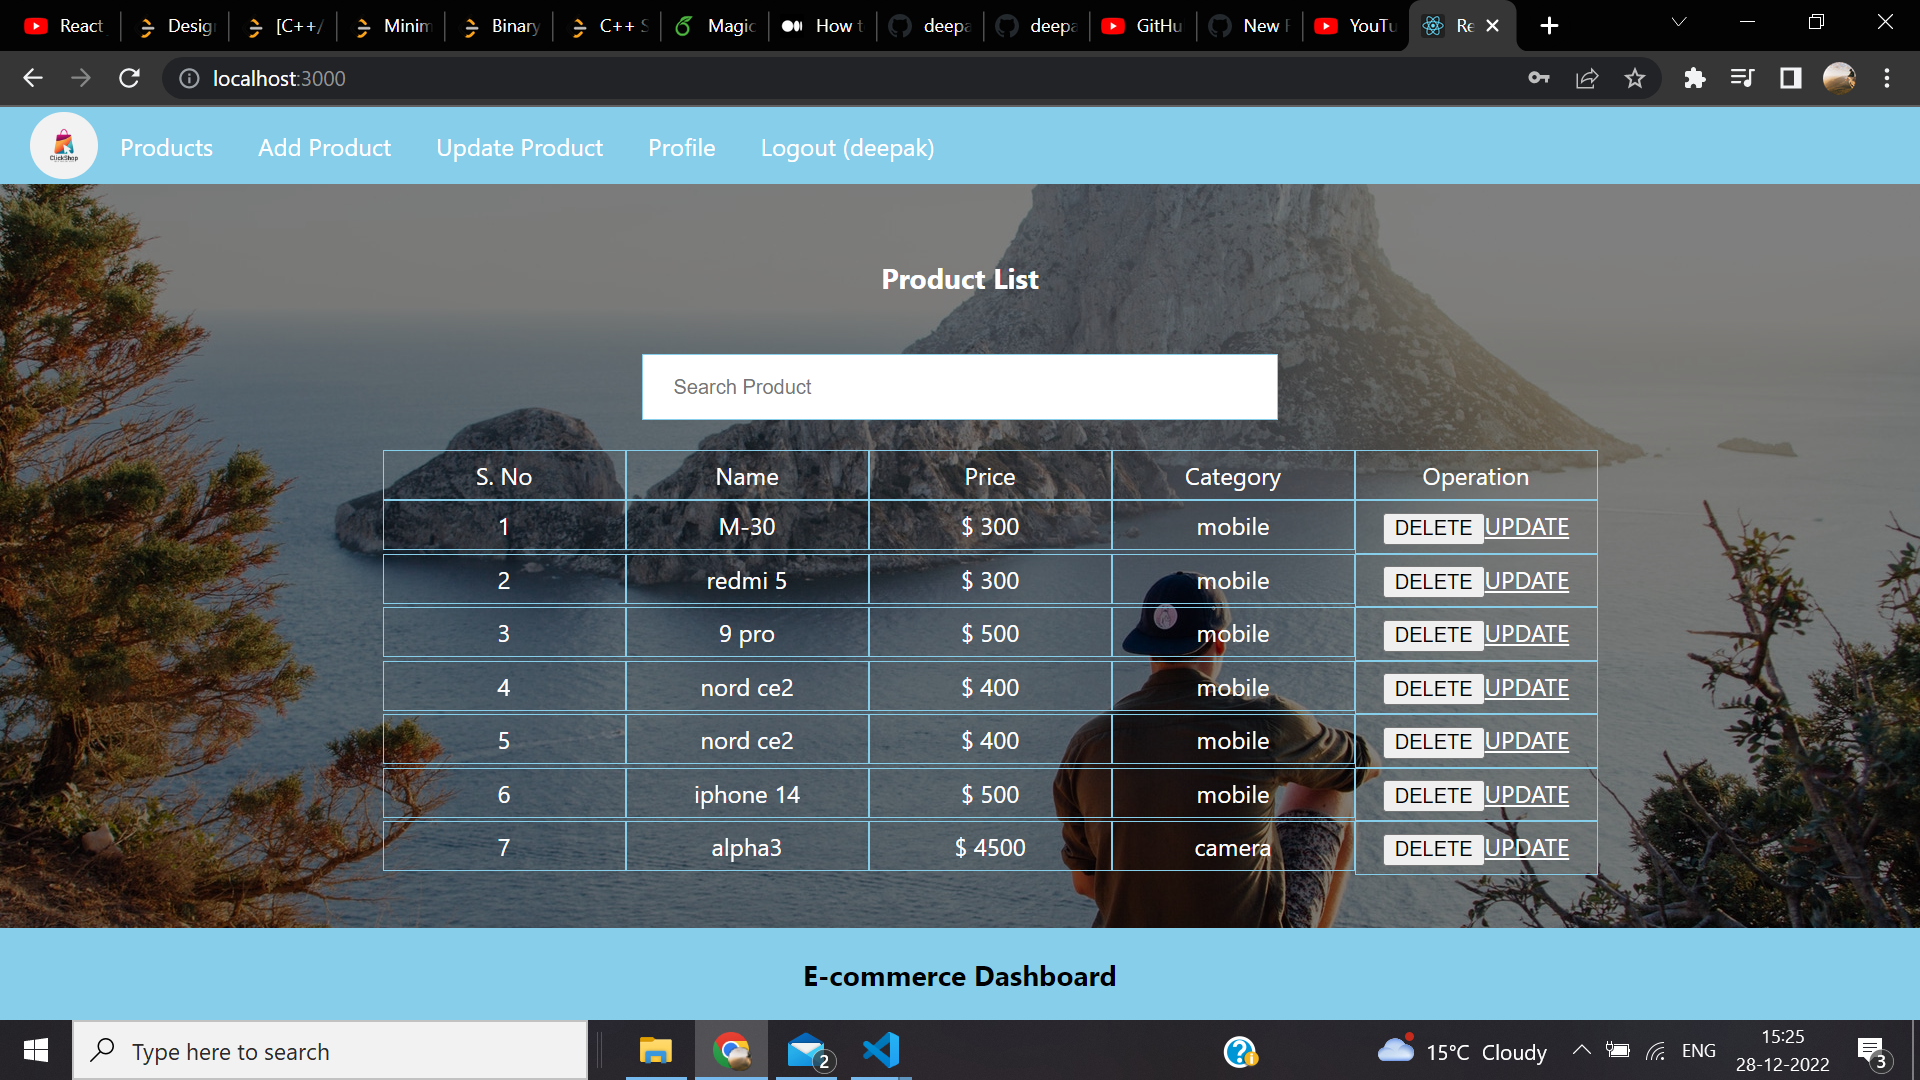Open the Mail app on the taskbar
Image resolution: width=1920 pixels, height=1080 pixels.
point(808,1050)
